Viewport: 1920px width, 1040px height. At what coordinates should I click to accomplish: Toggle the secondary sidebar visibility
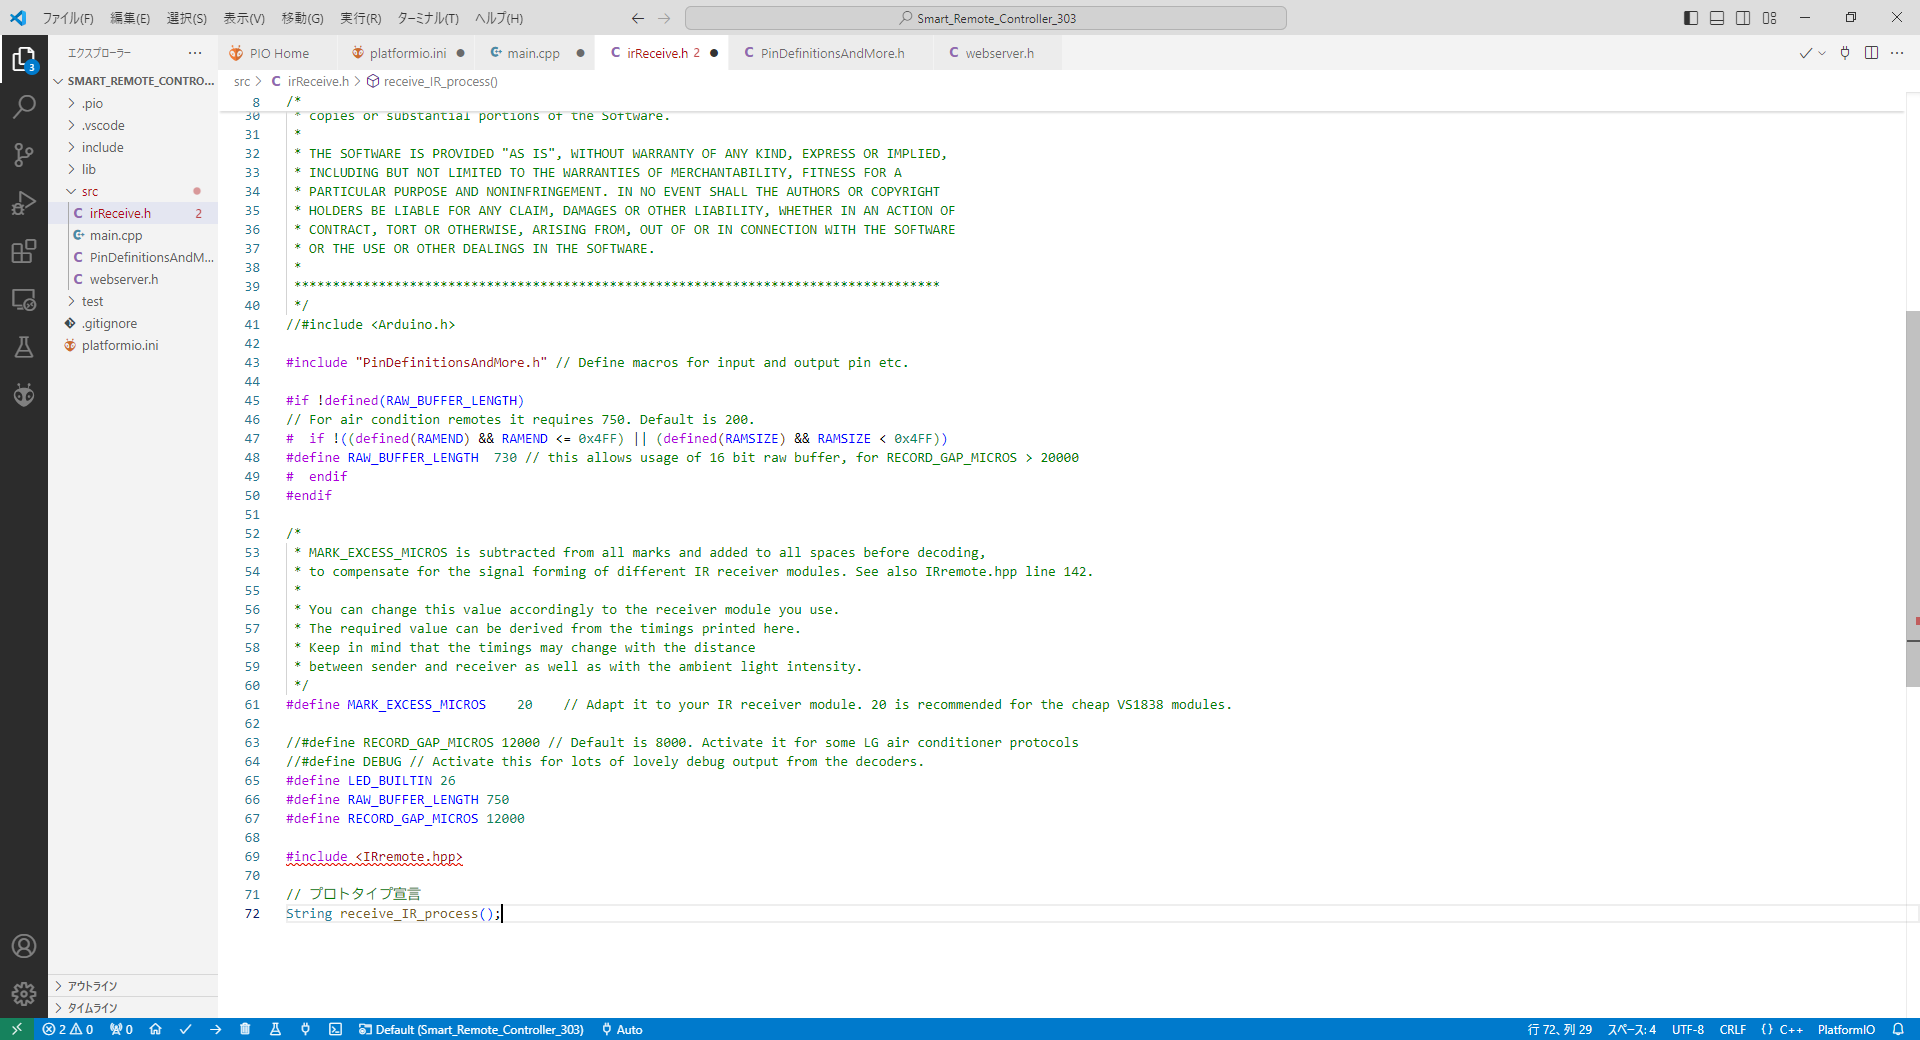(x=1743, y=18)
